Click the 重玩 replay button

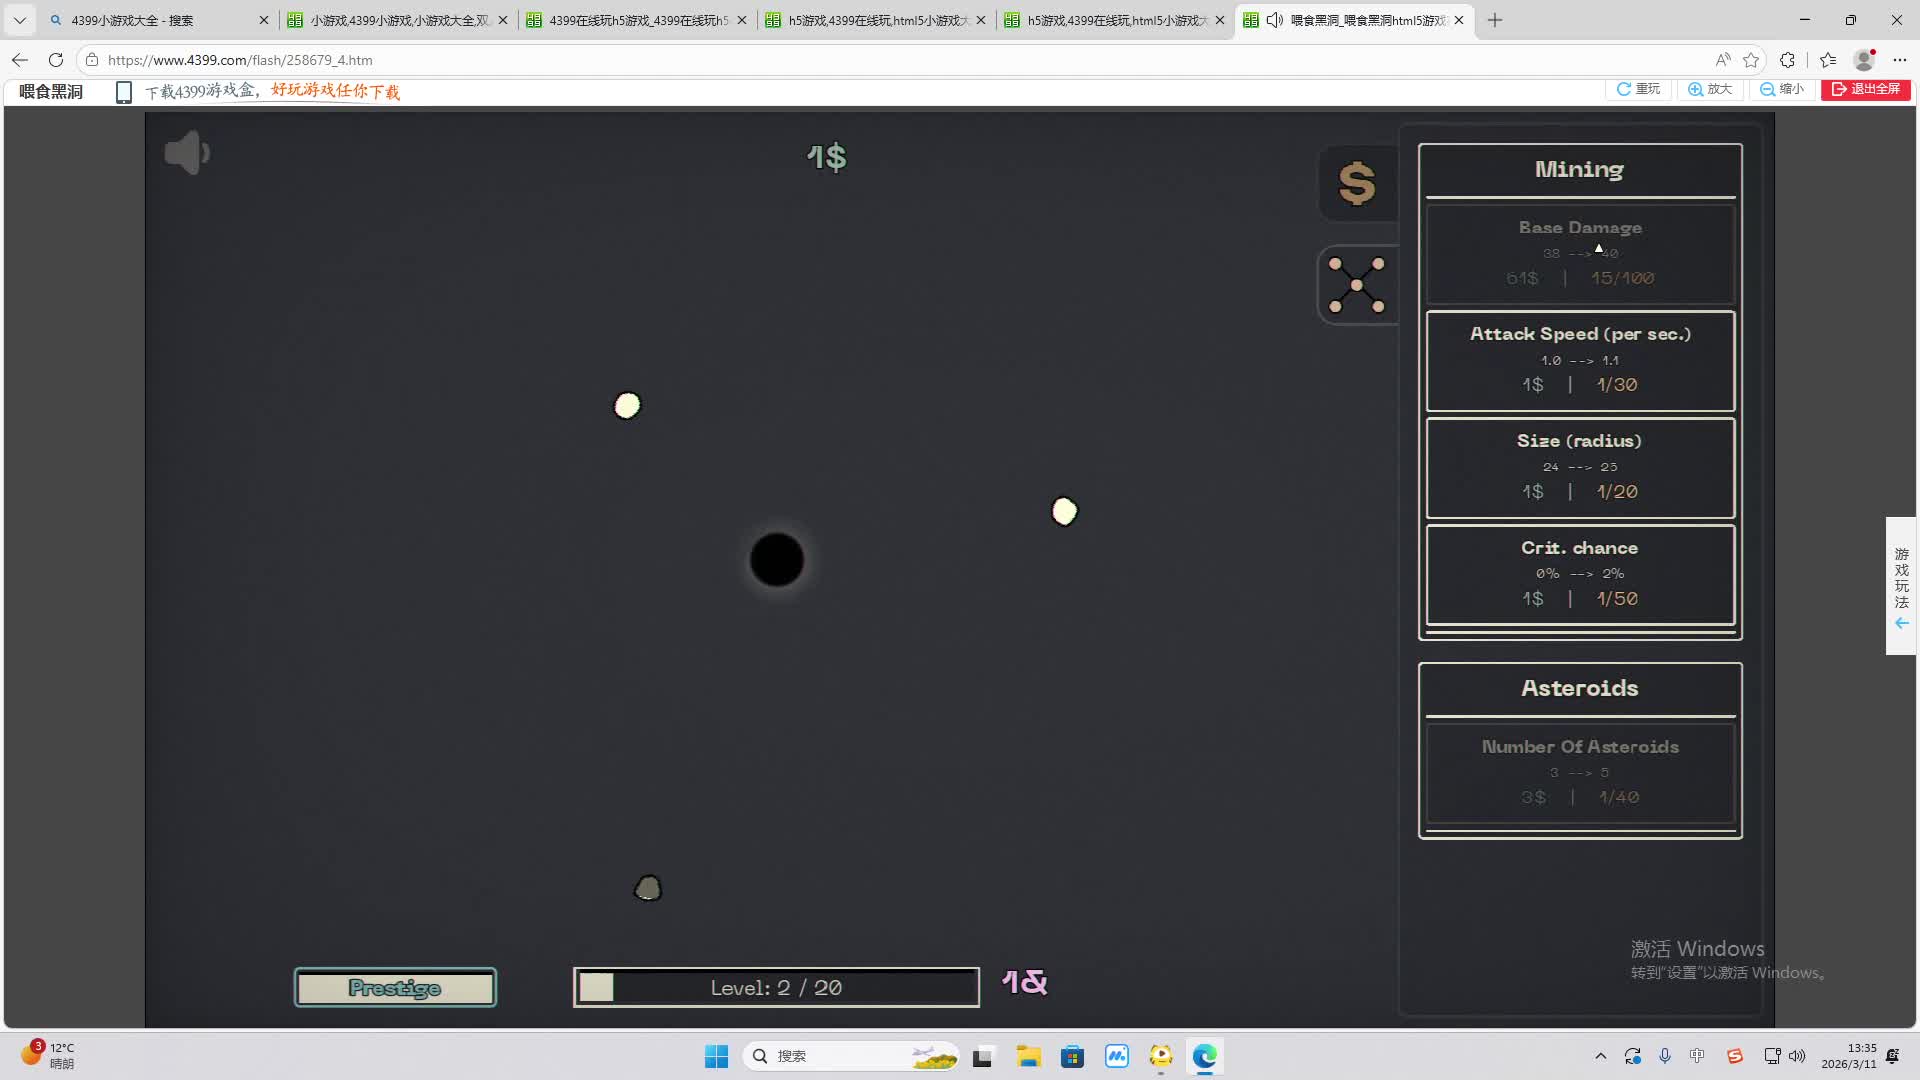coord(1639,89)
